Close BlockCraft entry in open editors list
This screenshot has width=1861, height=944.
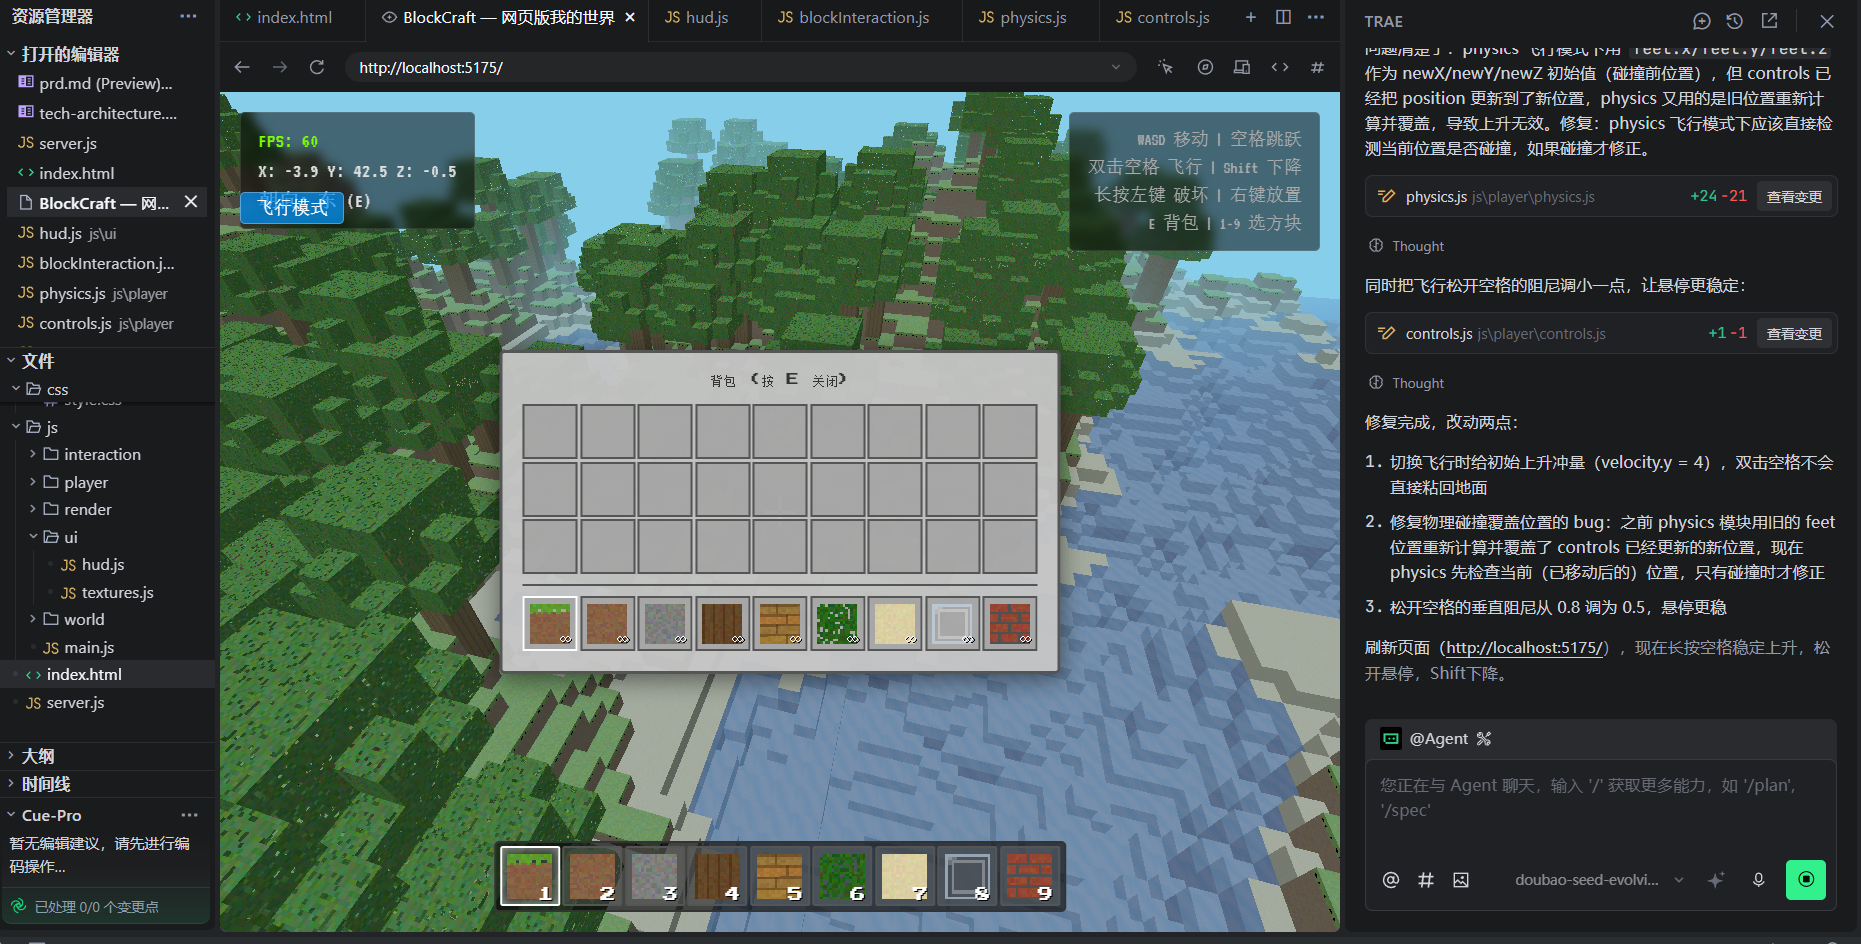coord(191,202)
